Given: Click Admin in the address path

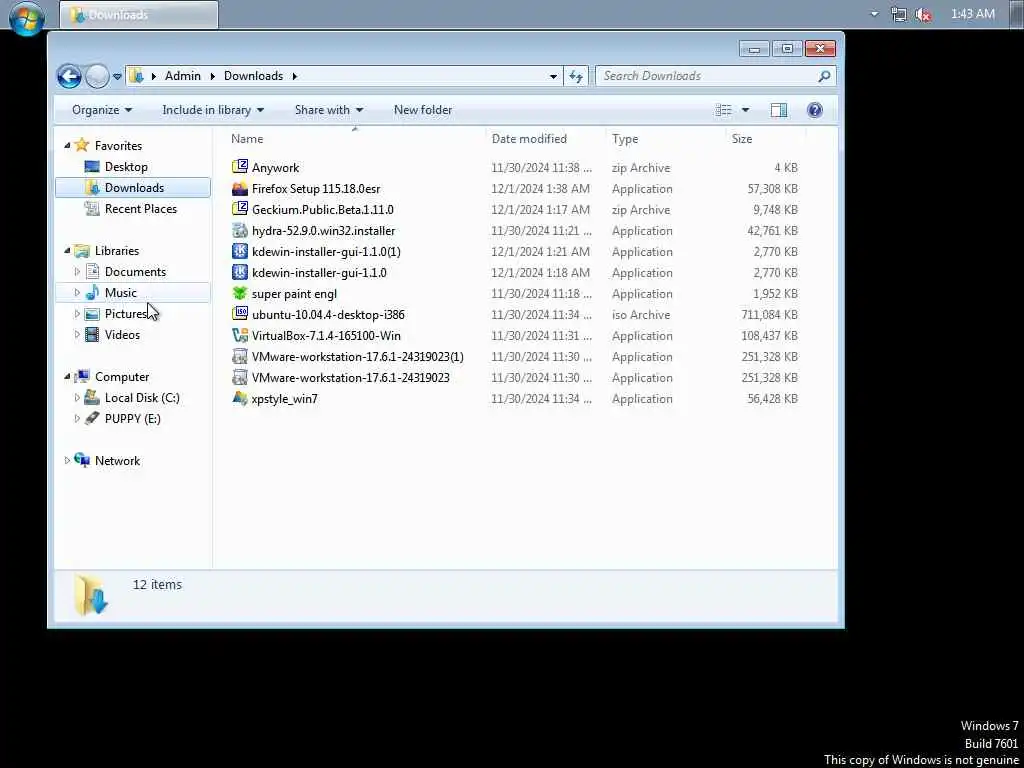Looking at the screenshot, I should point(183,76).
